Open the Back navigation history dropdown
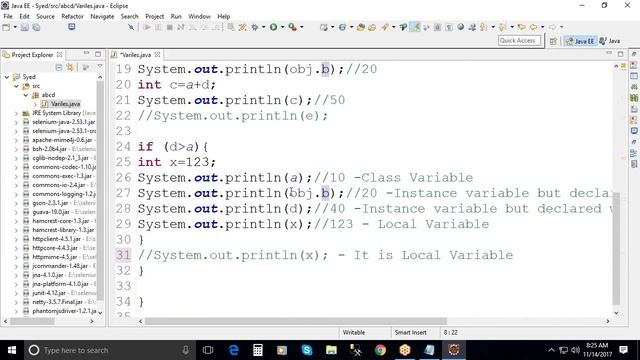This screenshot has width=640, height=360. click(542, 27)
